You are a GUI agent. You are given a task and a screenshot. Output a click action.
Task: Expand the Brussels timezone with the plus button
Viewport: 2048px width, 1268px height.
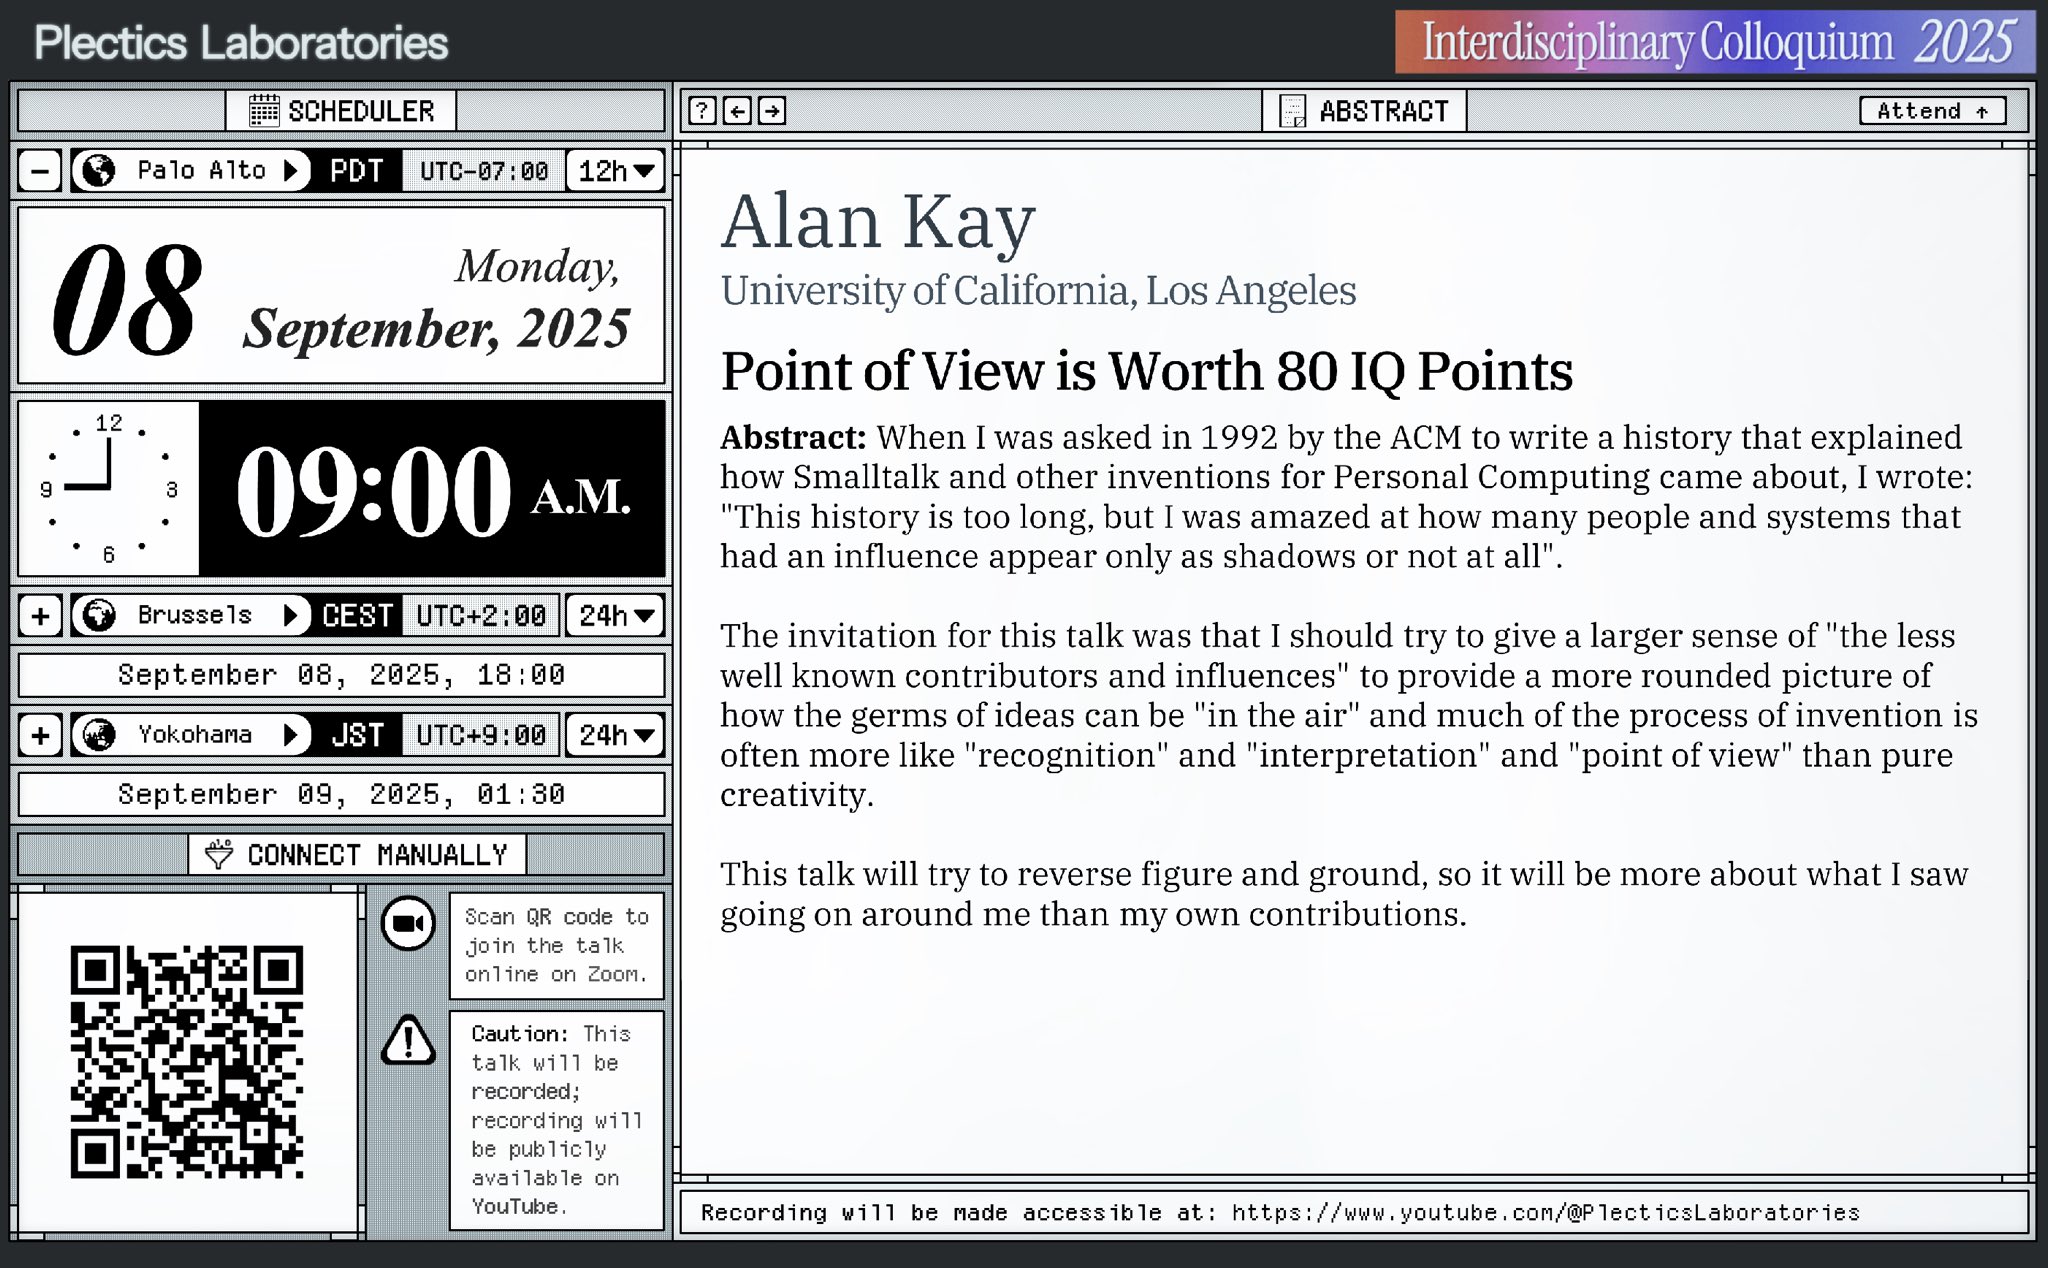pyautogui.click(x=40, y=615)
